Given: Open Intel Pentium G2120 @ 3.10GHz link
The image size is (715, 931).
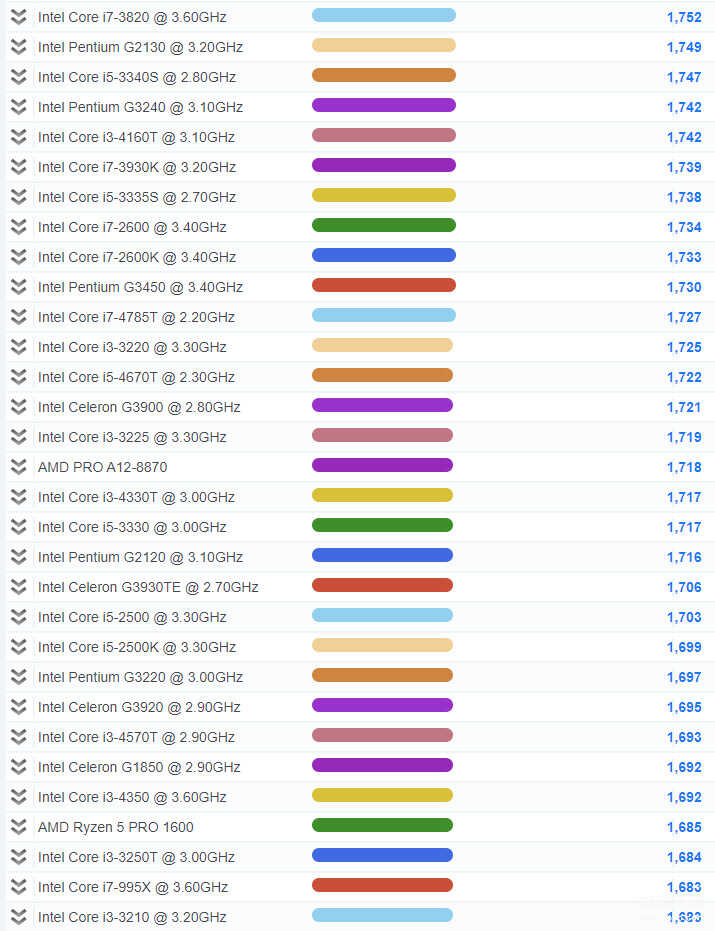Looking at the screenshot, I should [x=140, y=557].
